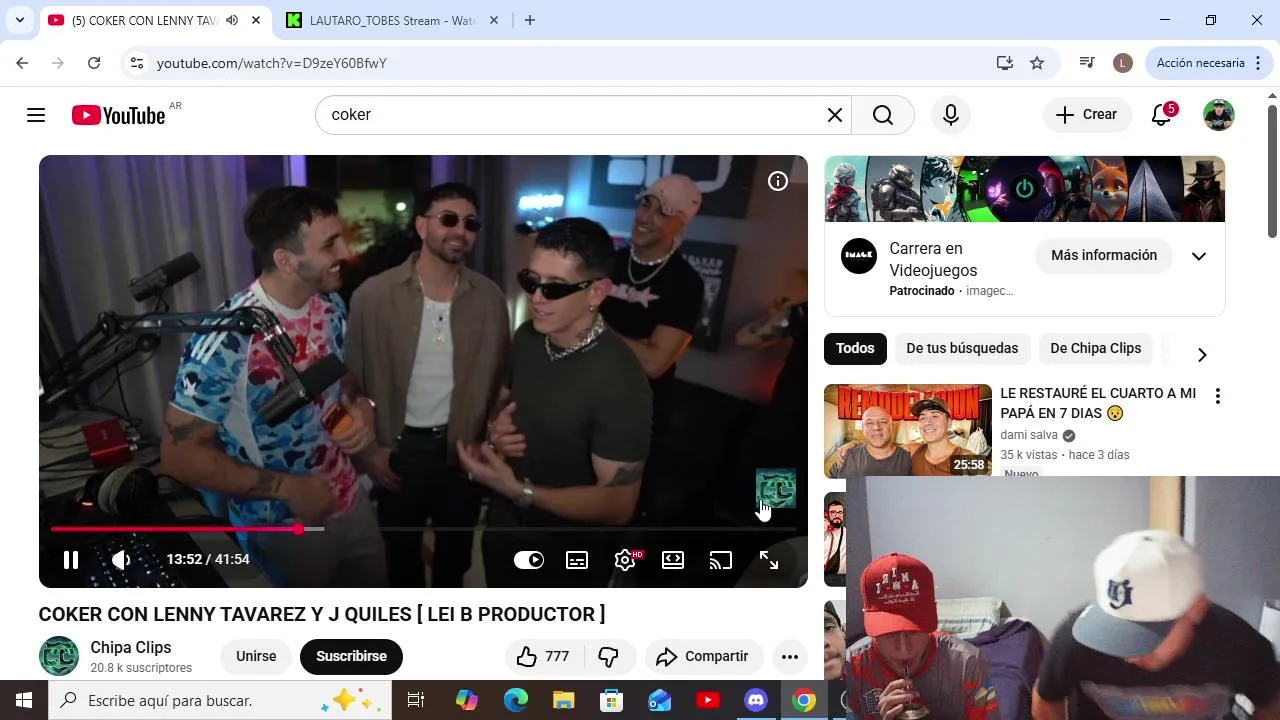Click the Windows taskbar search box
1280x720 pixels.
coord(219,701)
